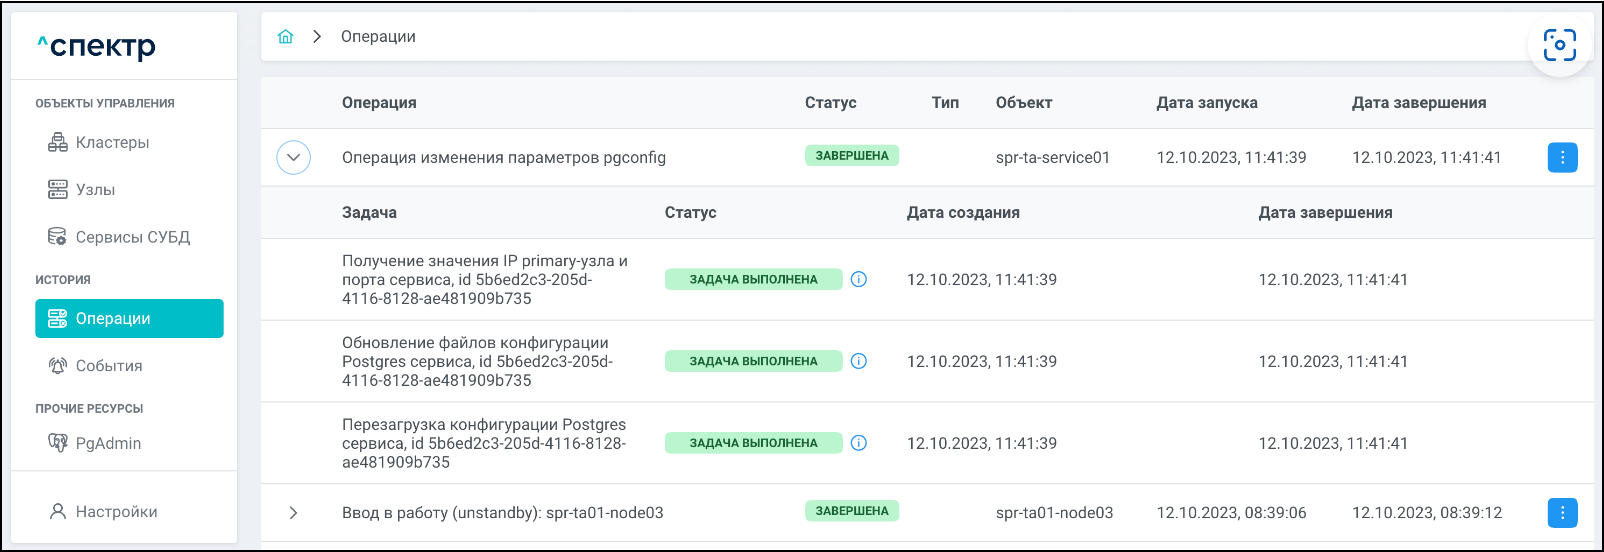Click the screen capture icon at top right
This screenshot has height=552, width=1604.
click(1559, 45)
